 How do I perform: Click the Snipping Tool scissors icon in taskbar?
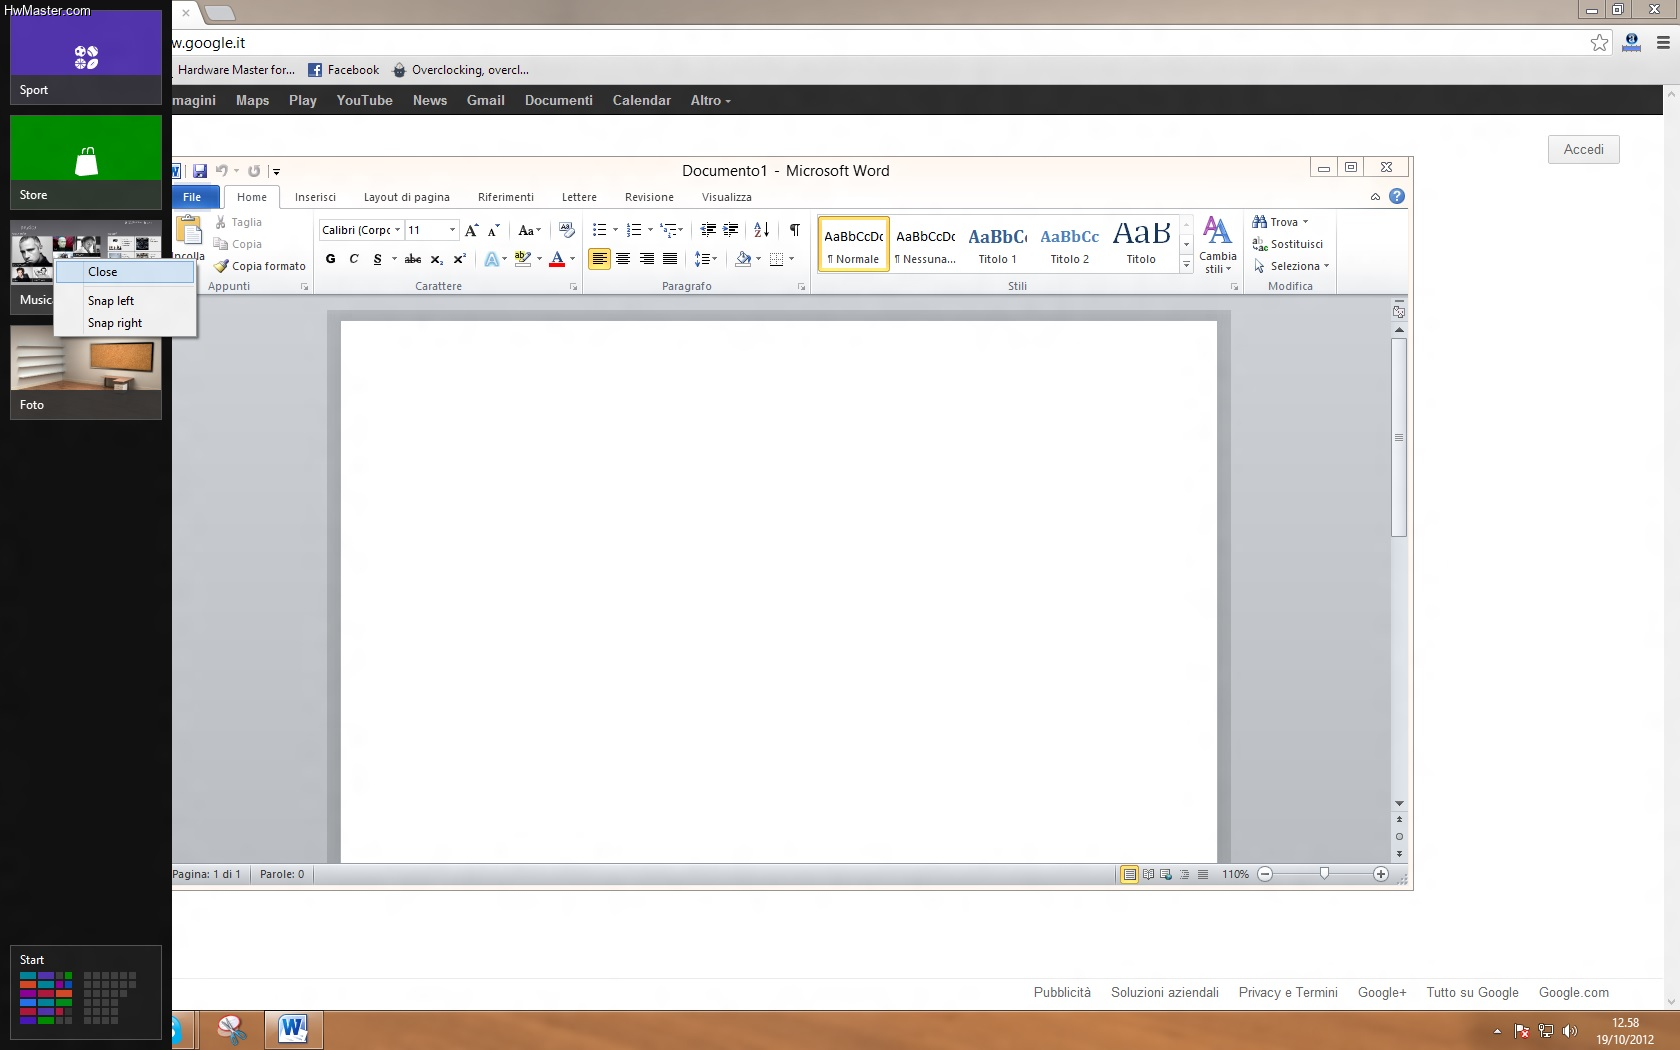(231, 1029)
